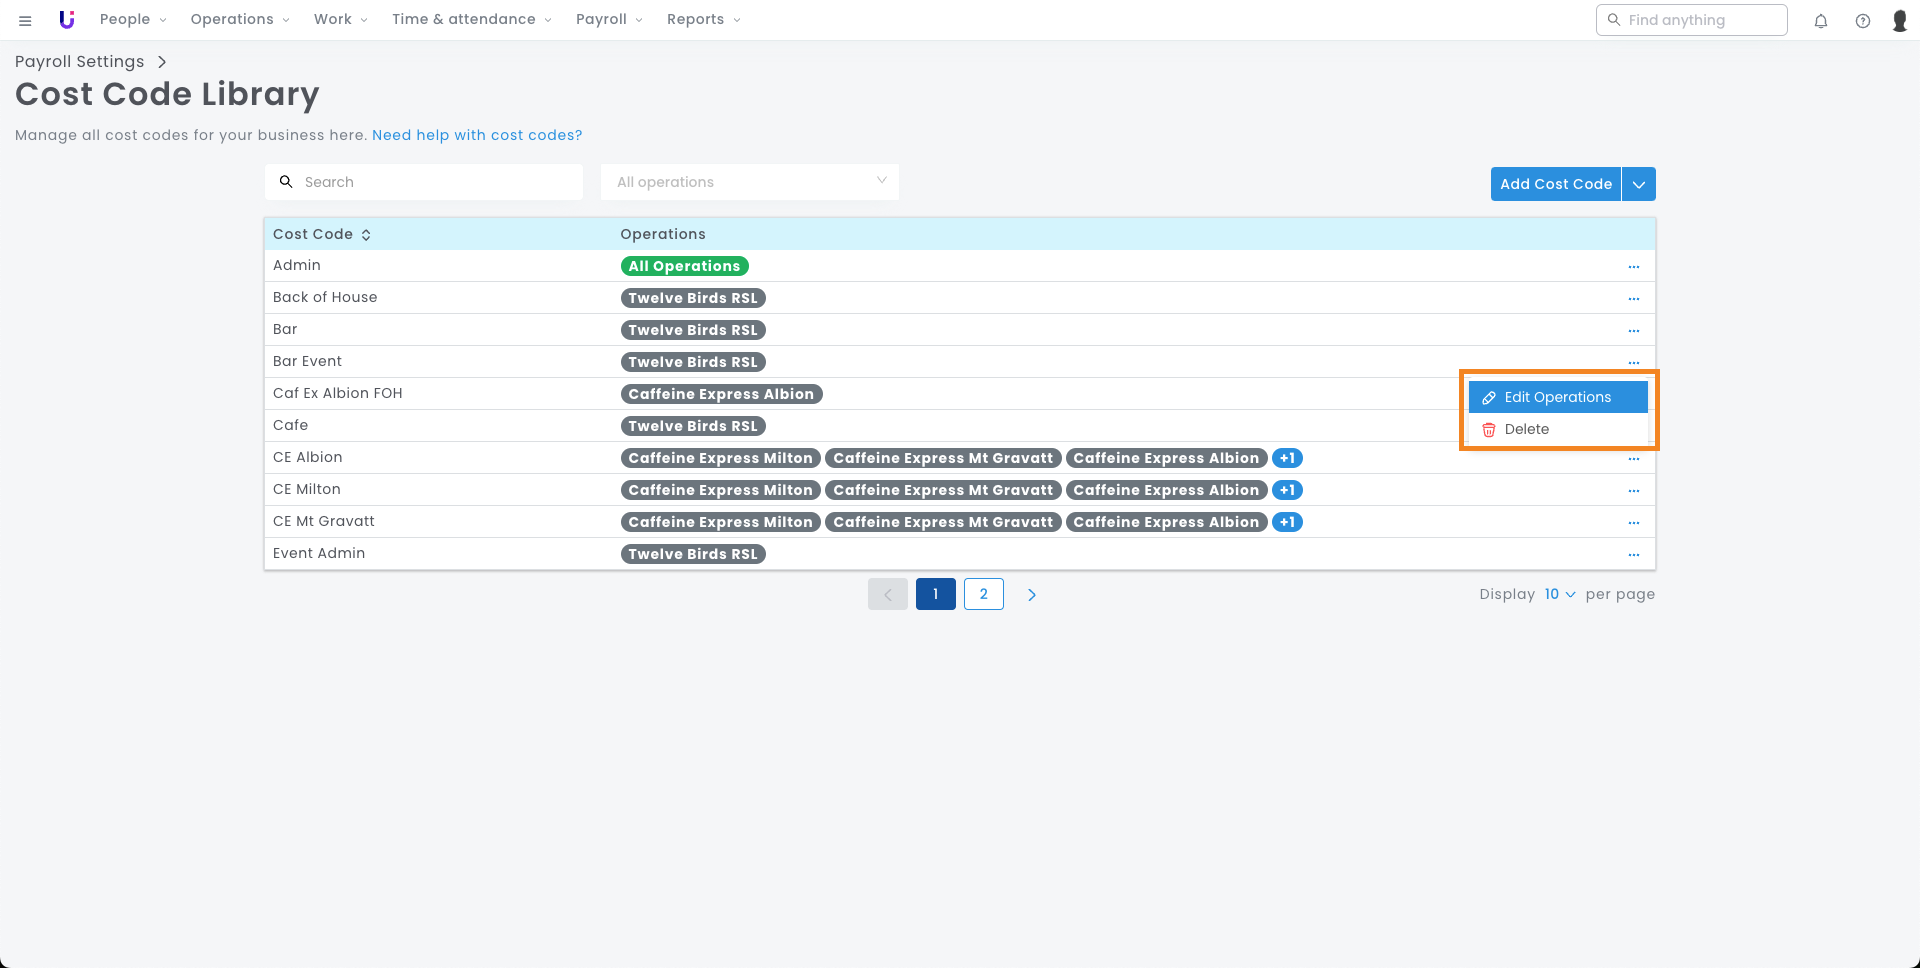Choose Delete from the context menu
Viewport: 1920px width, 968px height.
point(1526,429)
